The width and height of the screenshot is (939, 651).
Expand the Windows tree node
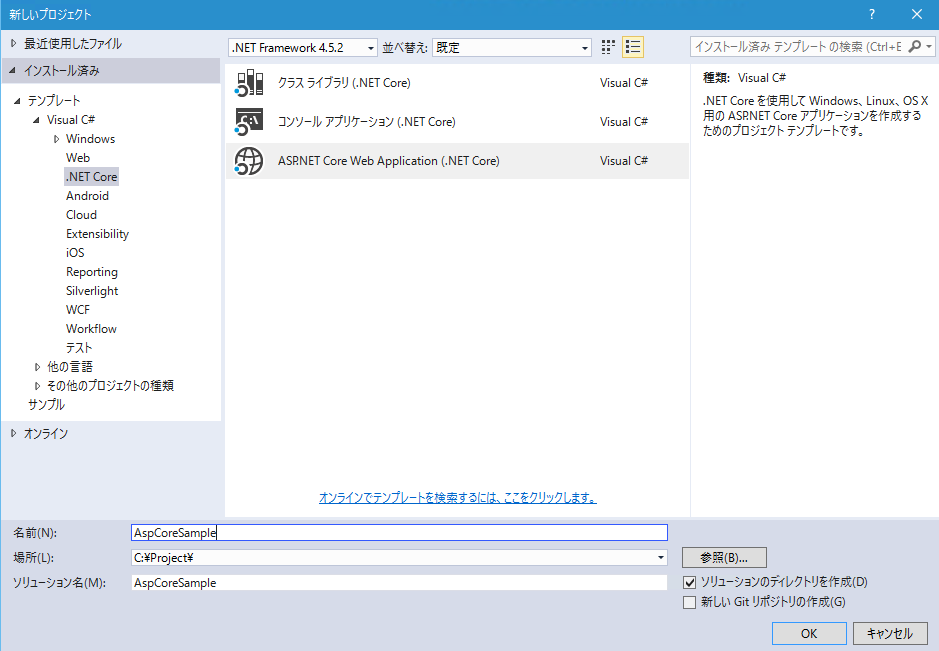(x=56, y=139)
